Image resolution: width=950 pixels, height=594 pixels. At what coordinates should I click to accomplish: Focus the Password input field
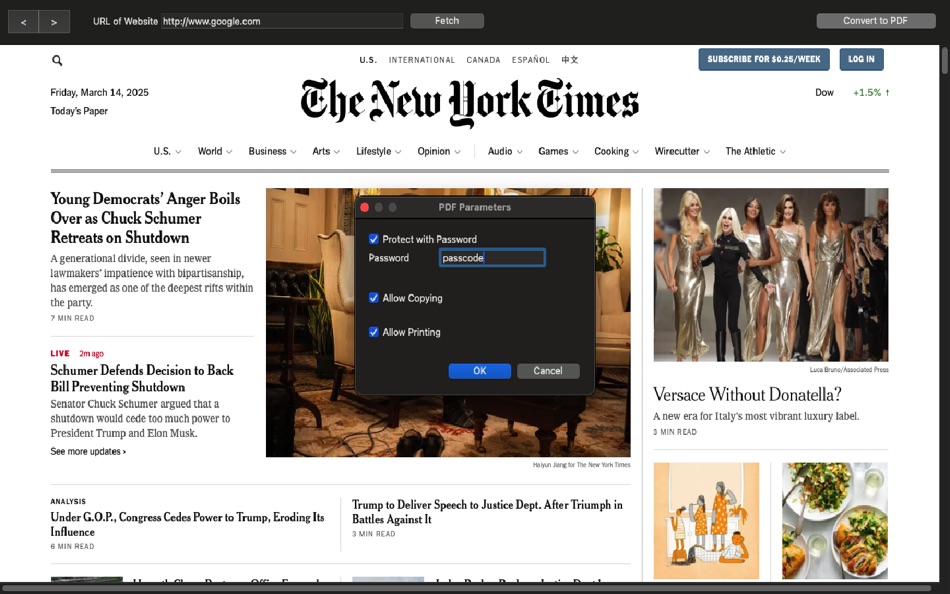coord(492,258)
